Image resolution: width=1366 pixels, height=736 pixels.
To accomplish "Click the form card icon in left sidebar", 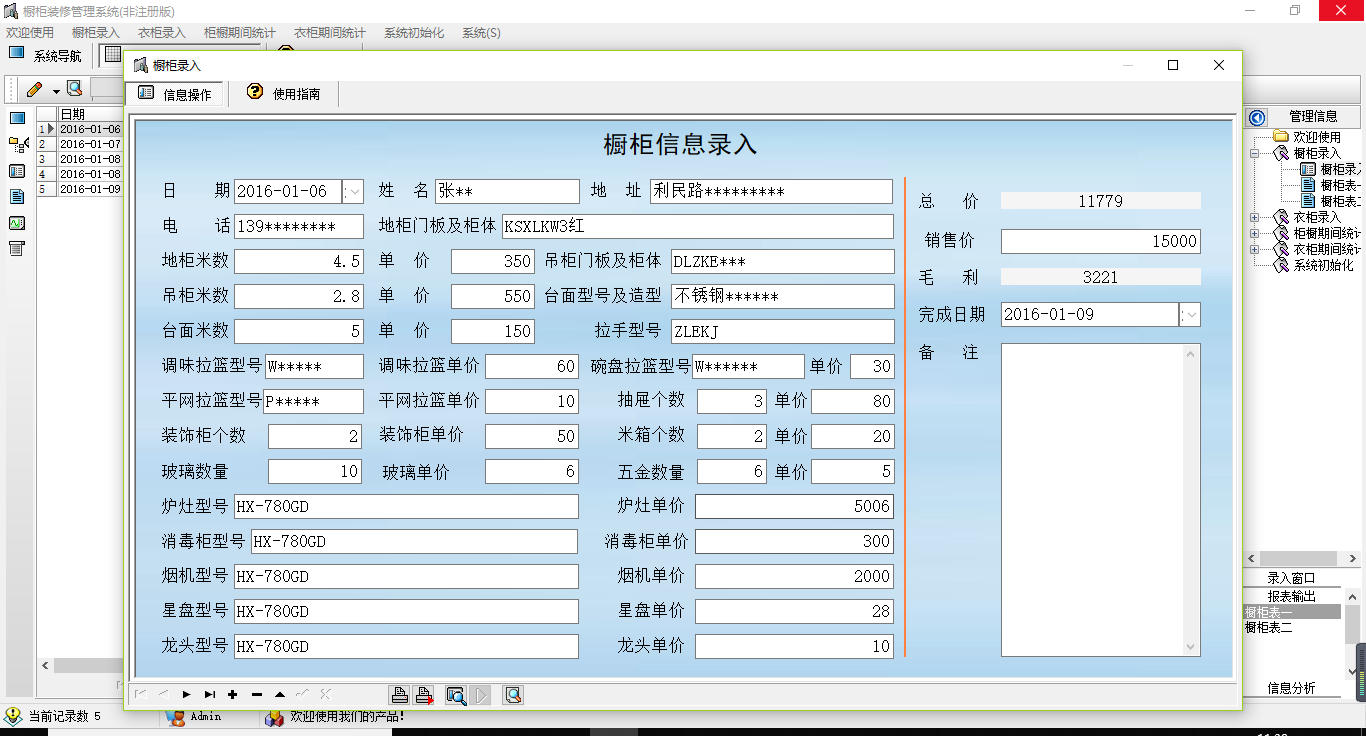I will tap(17, 171).
